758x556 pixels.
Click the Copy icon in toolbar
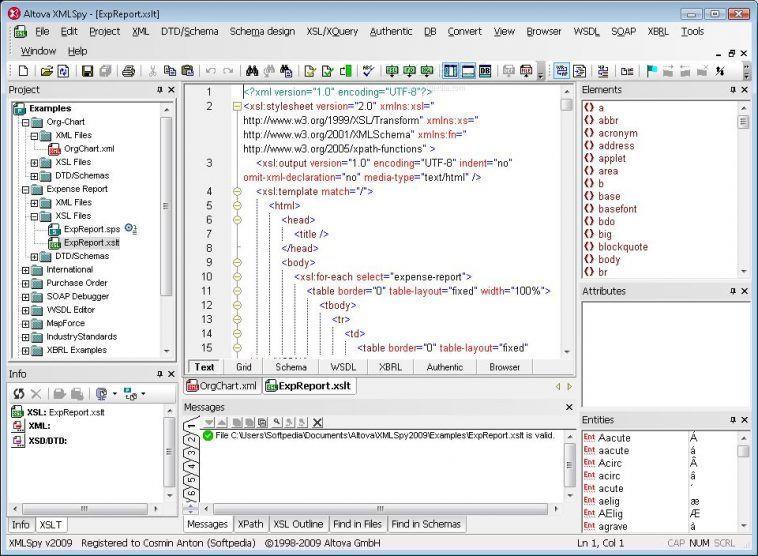[170, 72]
